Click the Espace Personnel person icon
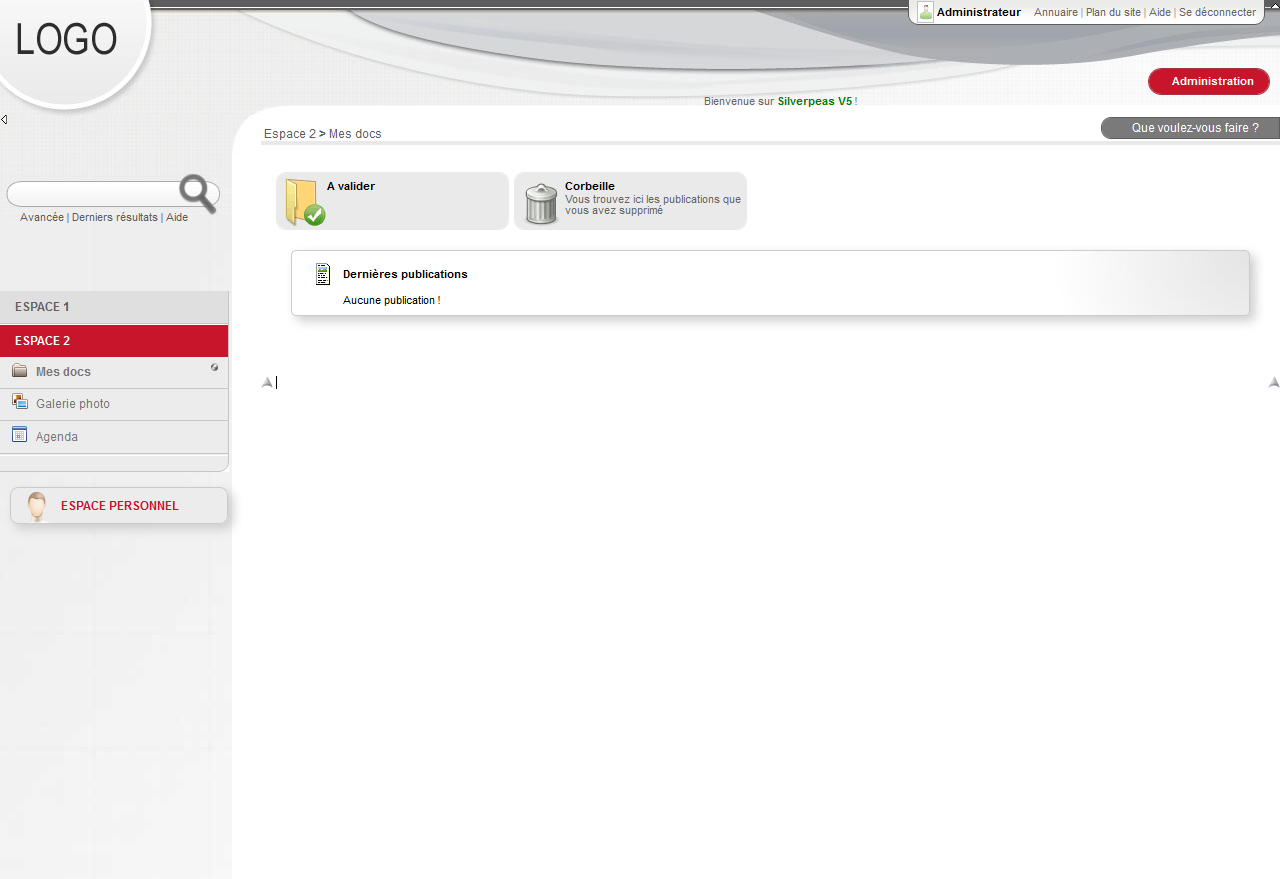The image size is (1280, 879). pos(37,506)
